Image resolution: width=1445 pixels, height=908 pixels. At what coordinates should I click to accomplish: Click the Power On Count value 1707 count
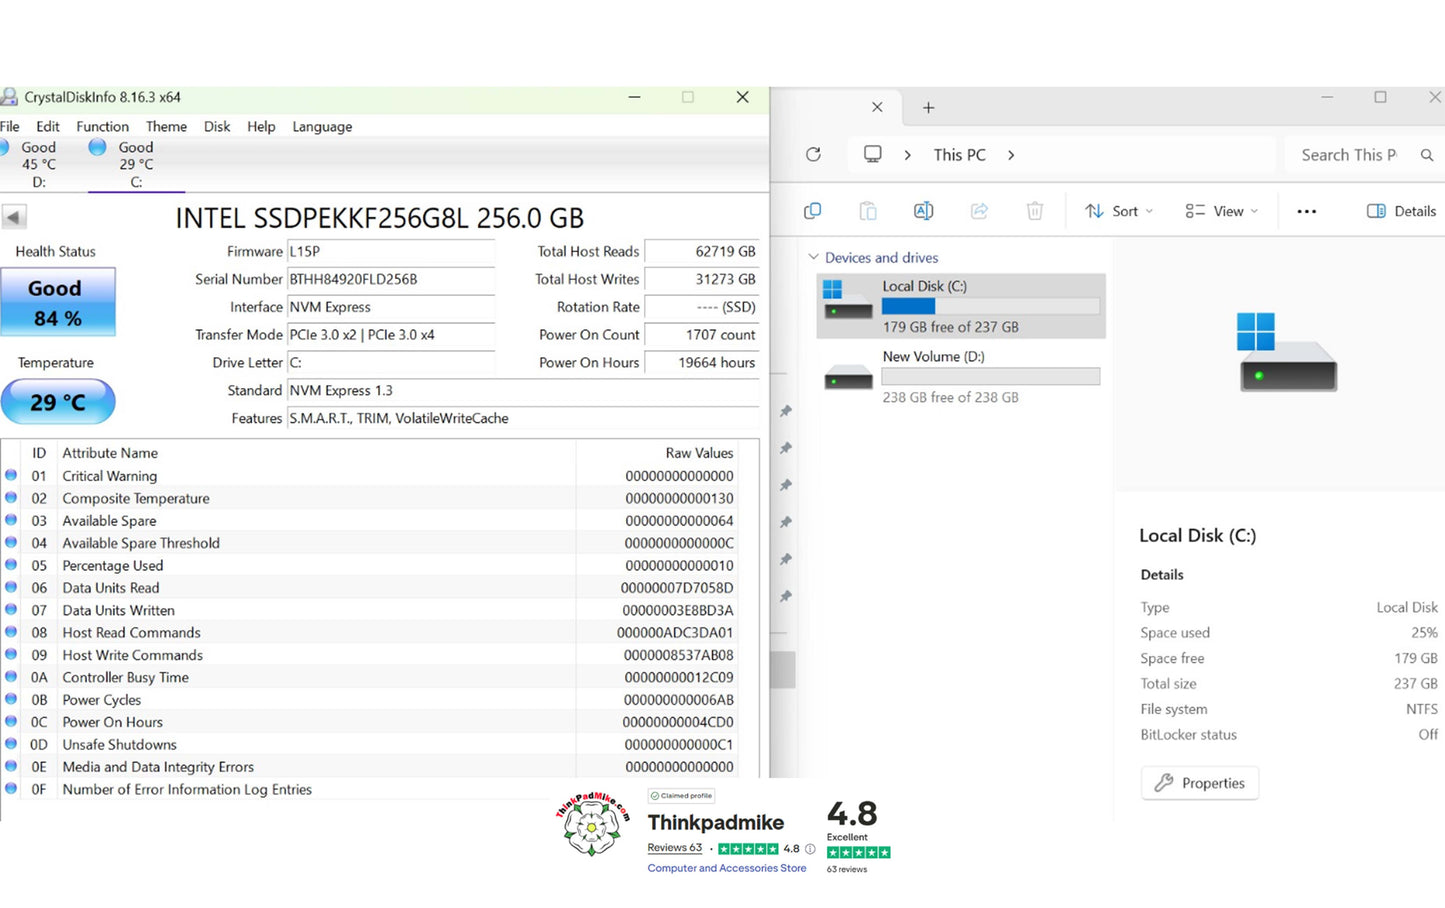point(702,335)
